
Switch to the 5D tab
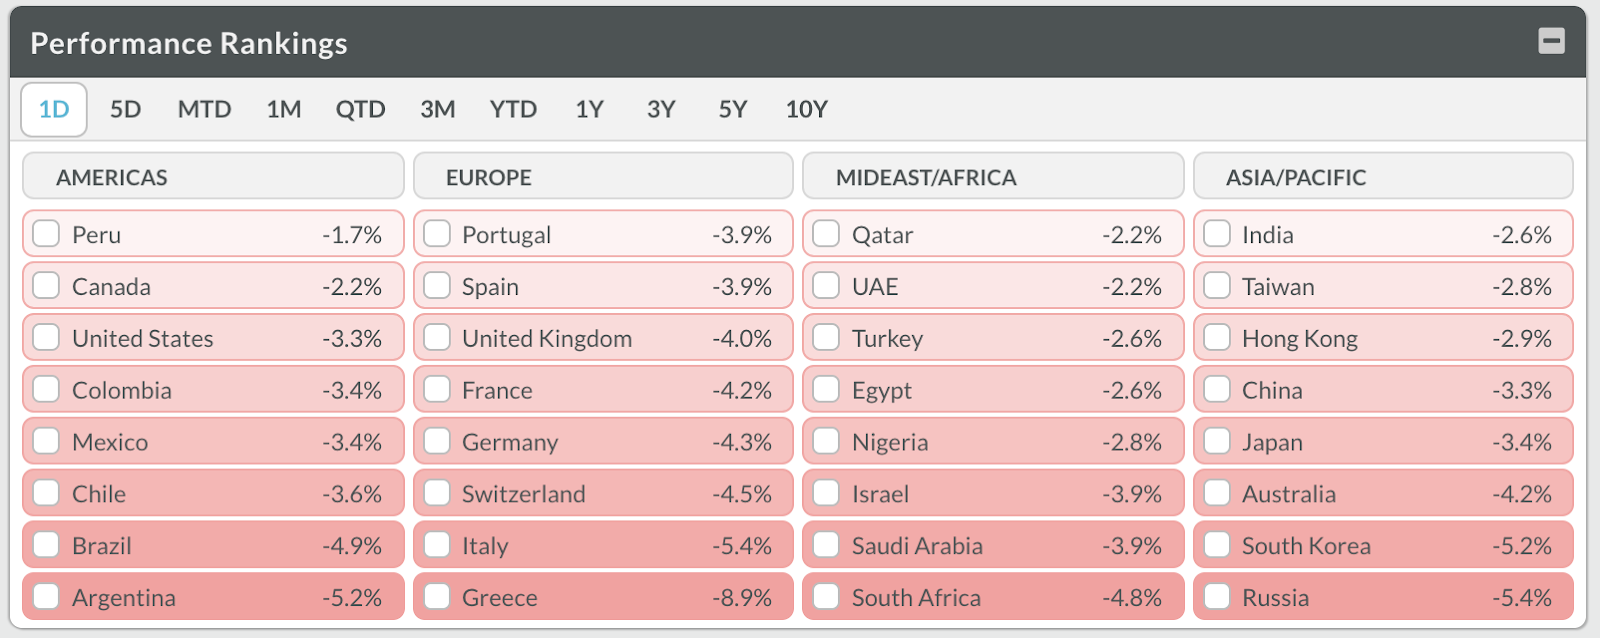[125, 109]
